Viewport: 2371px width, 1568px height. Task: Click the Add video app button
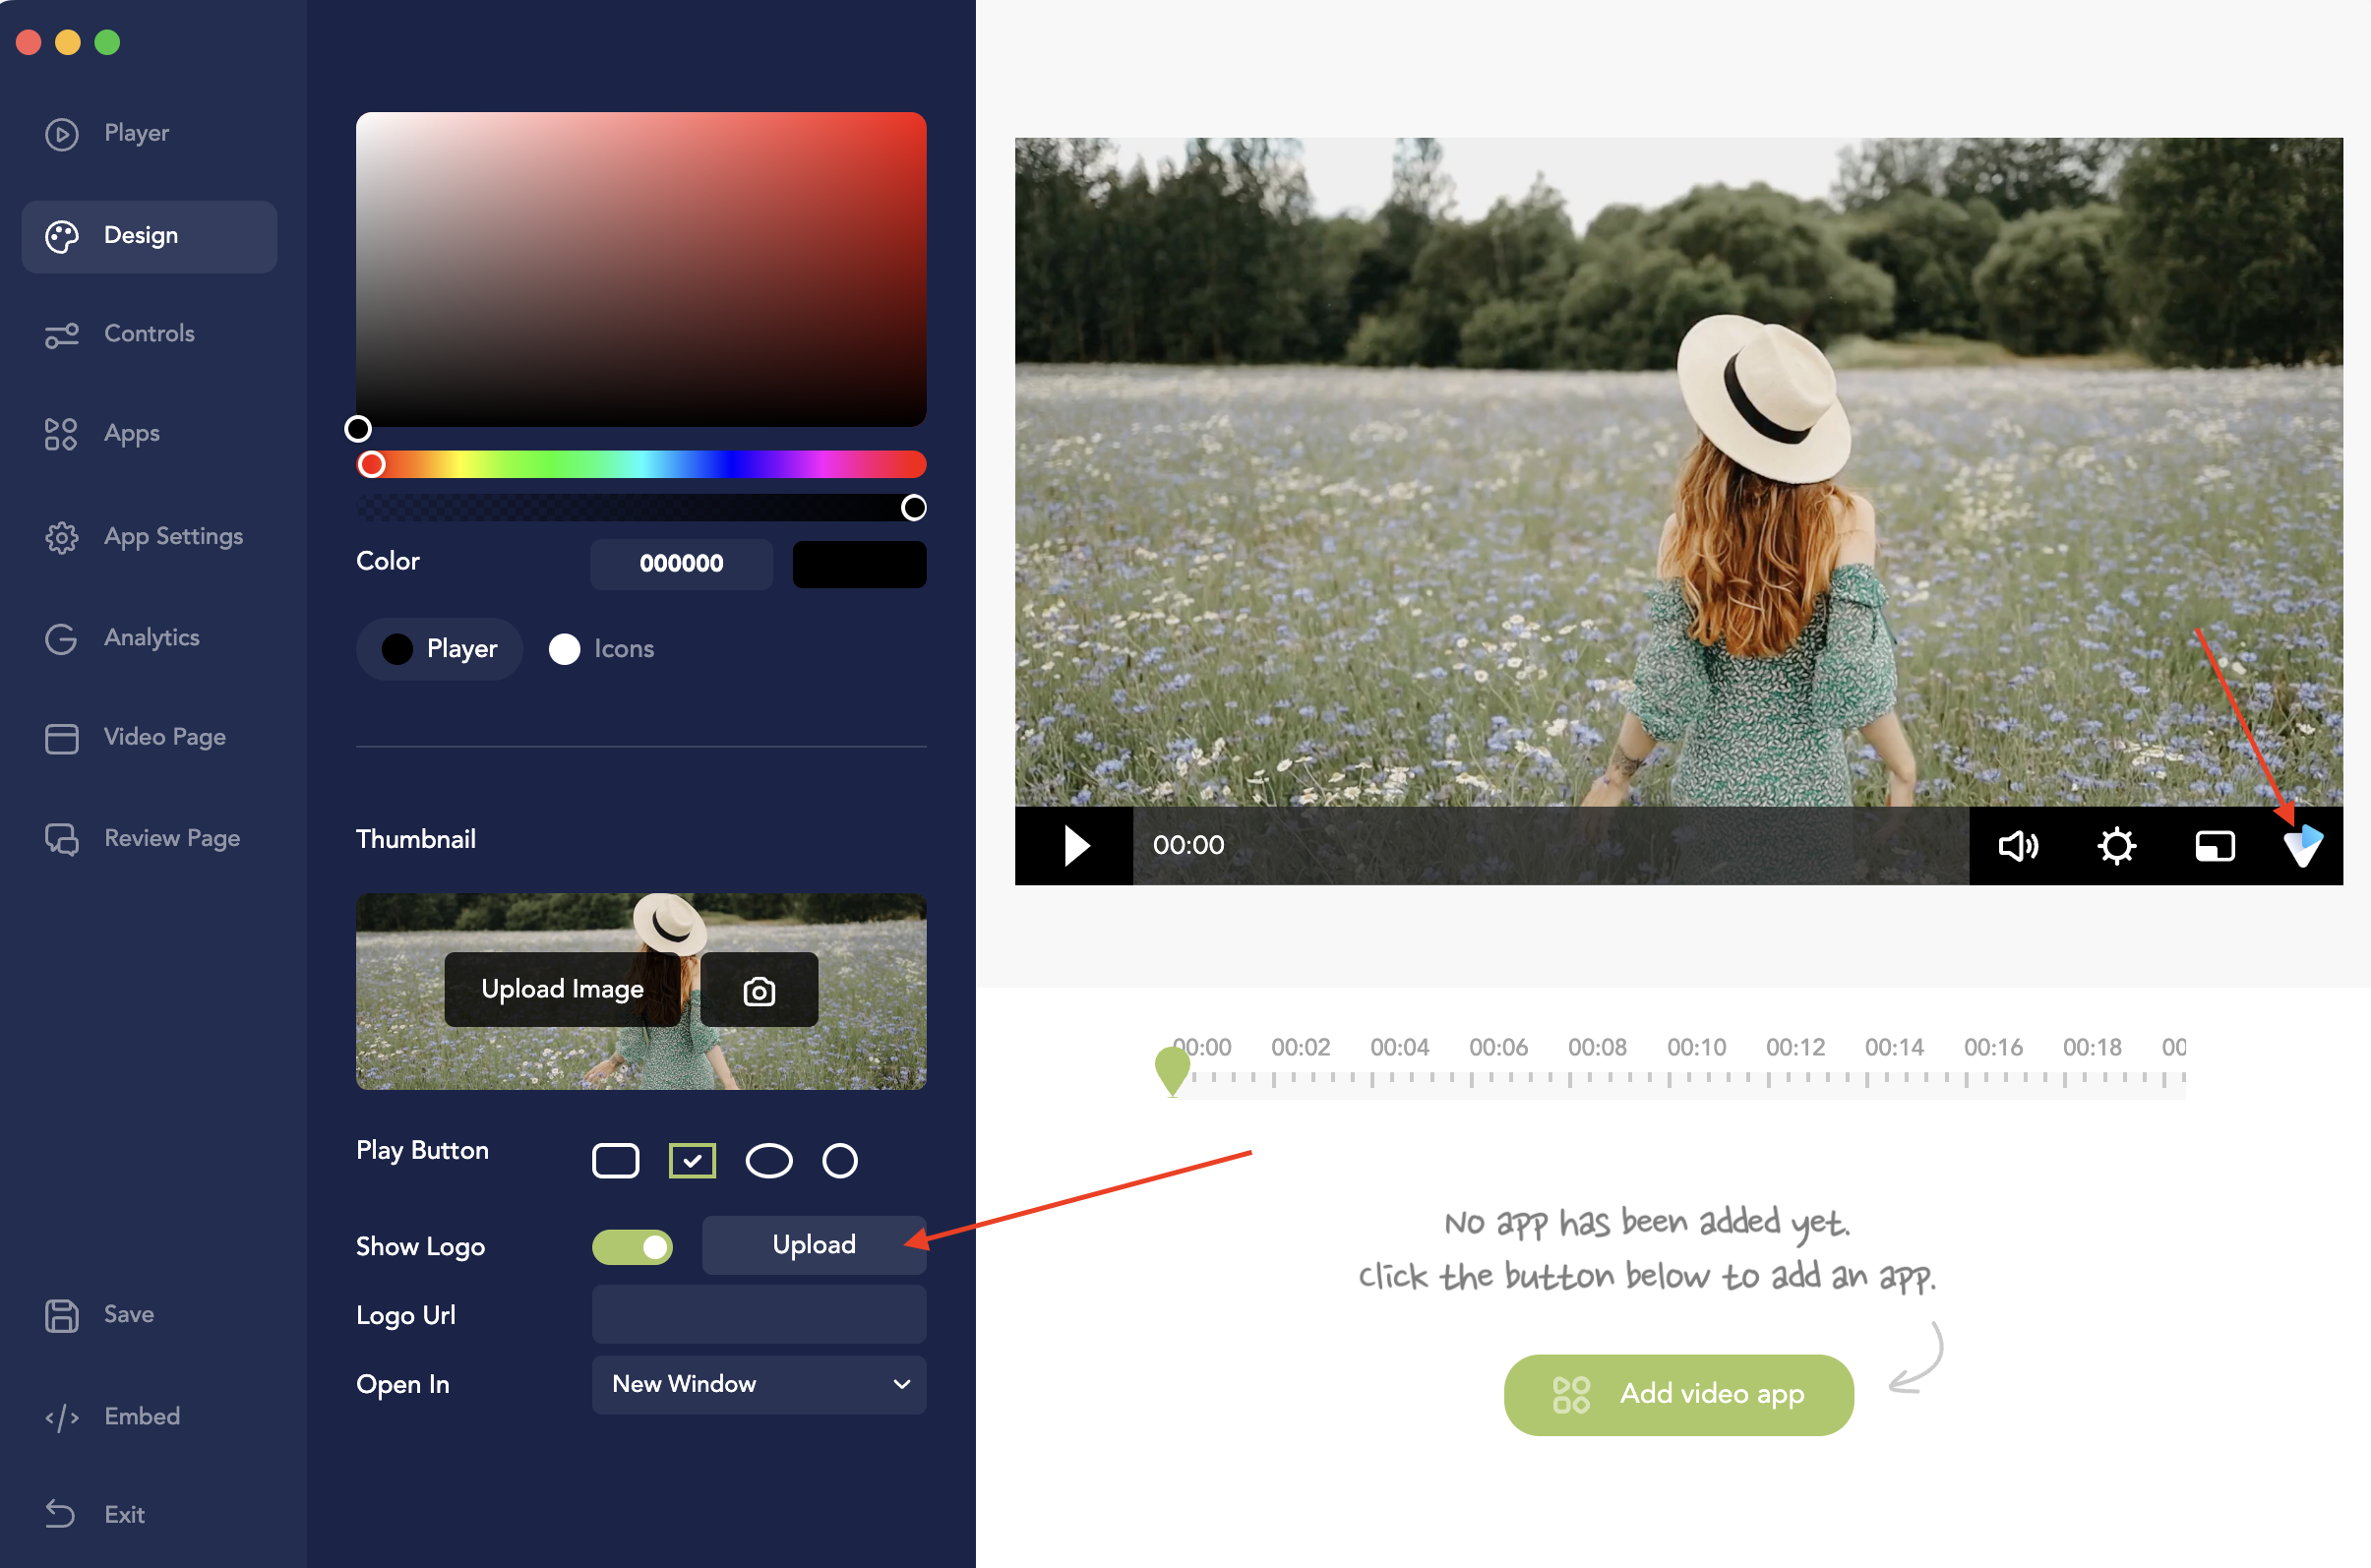1678,1394
